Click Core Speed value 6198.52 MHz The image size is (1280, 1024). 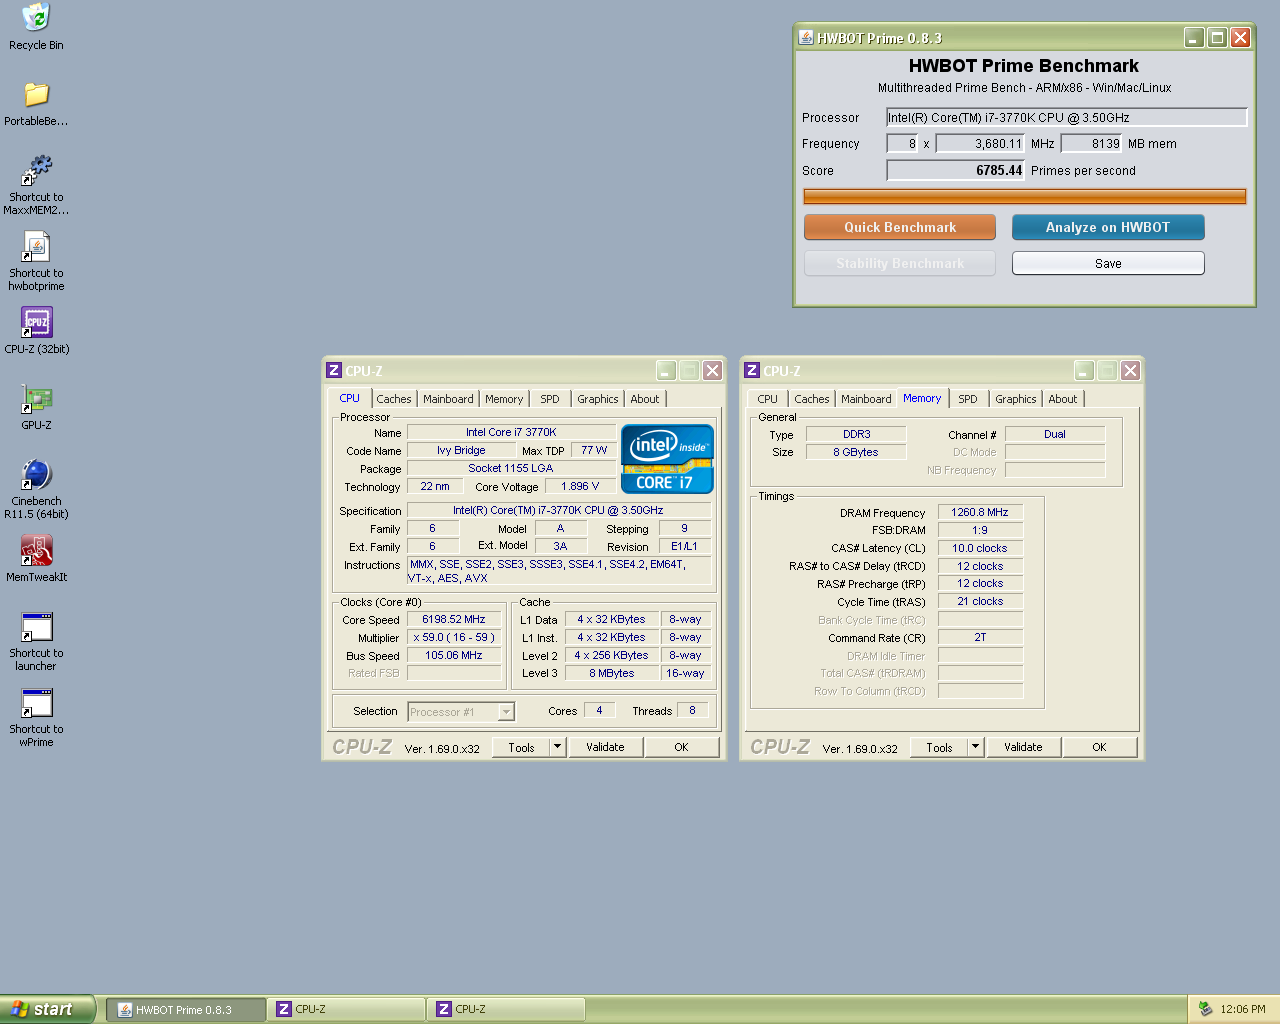click(454, 620)
